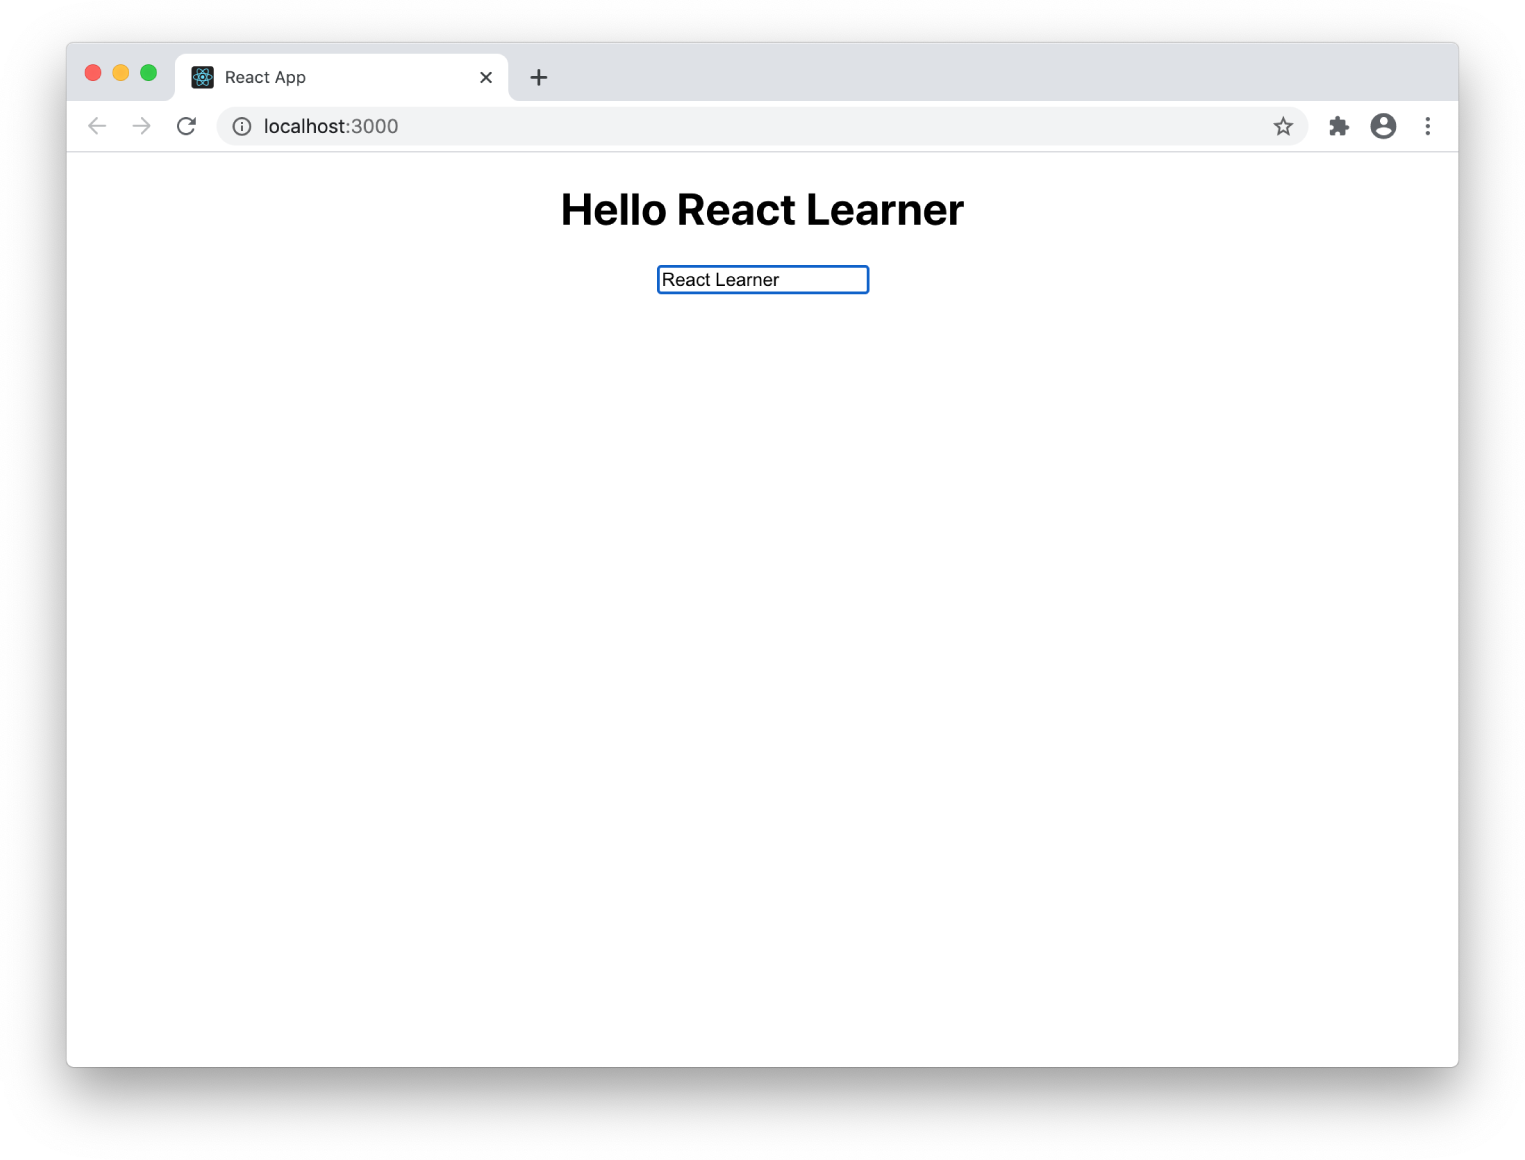1525x1160 pixels.
Task: Open a new tab with the plus button
Action: pos(539,77)
